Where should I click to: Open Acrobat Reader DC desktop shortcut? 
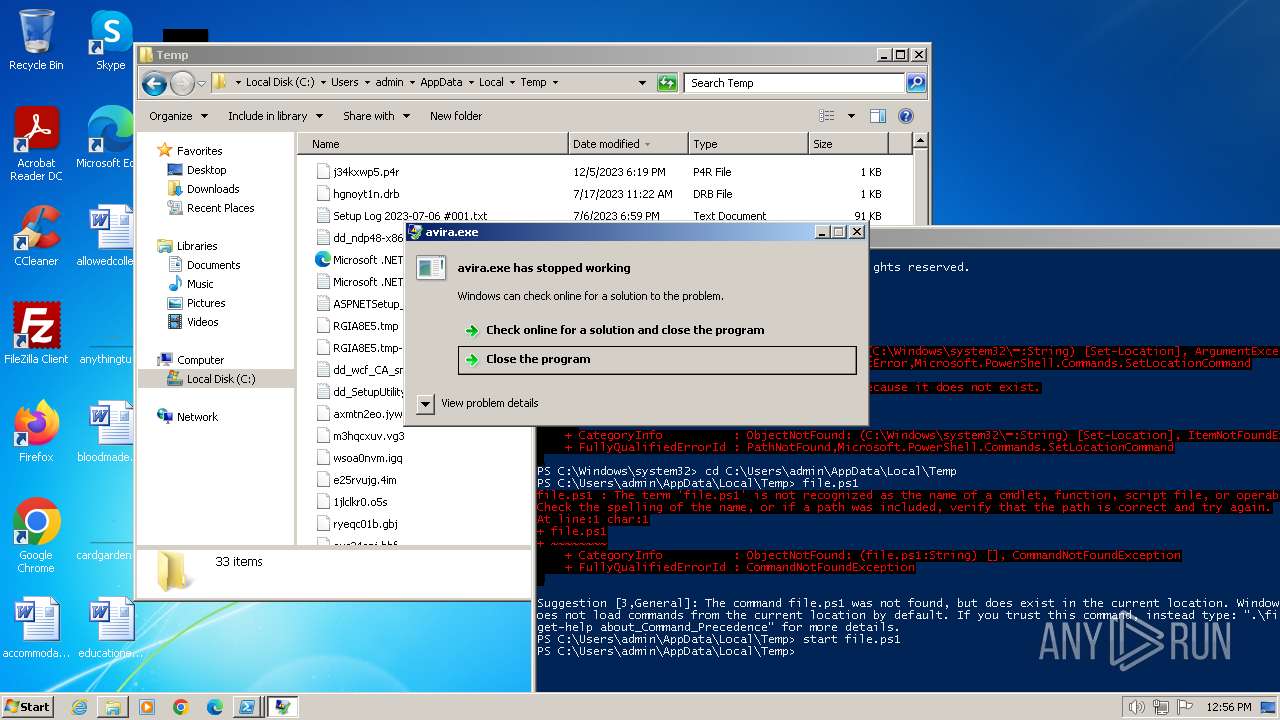point(36,144)
